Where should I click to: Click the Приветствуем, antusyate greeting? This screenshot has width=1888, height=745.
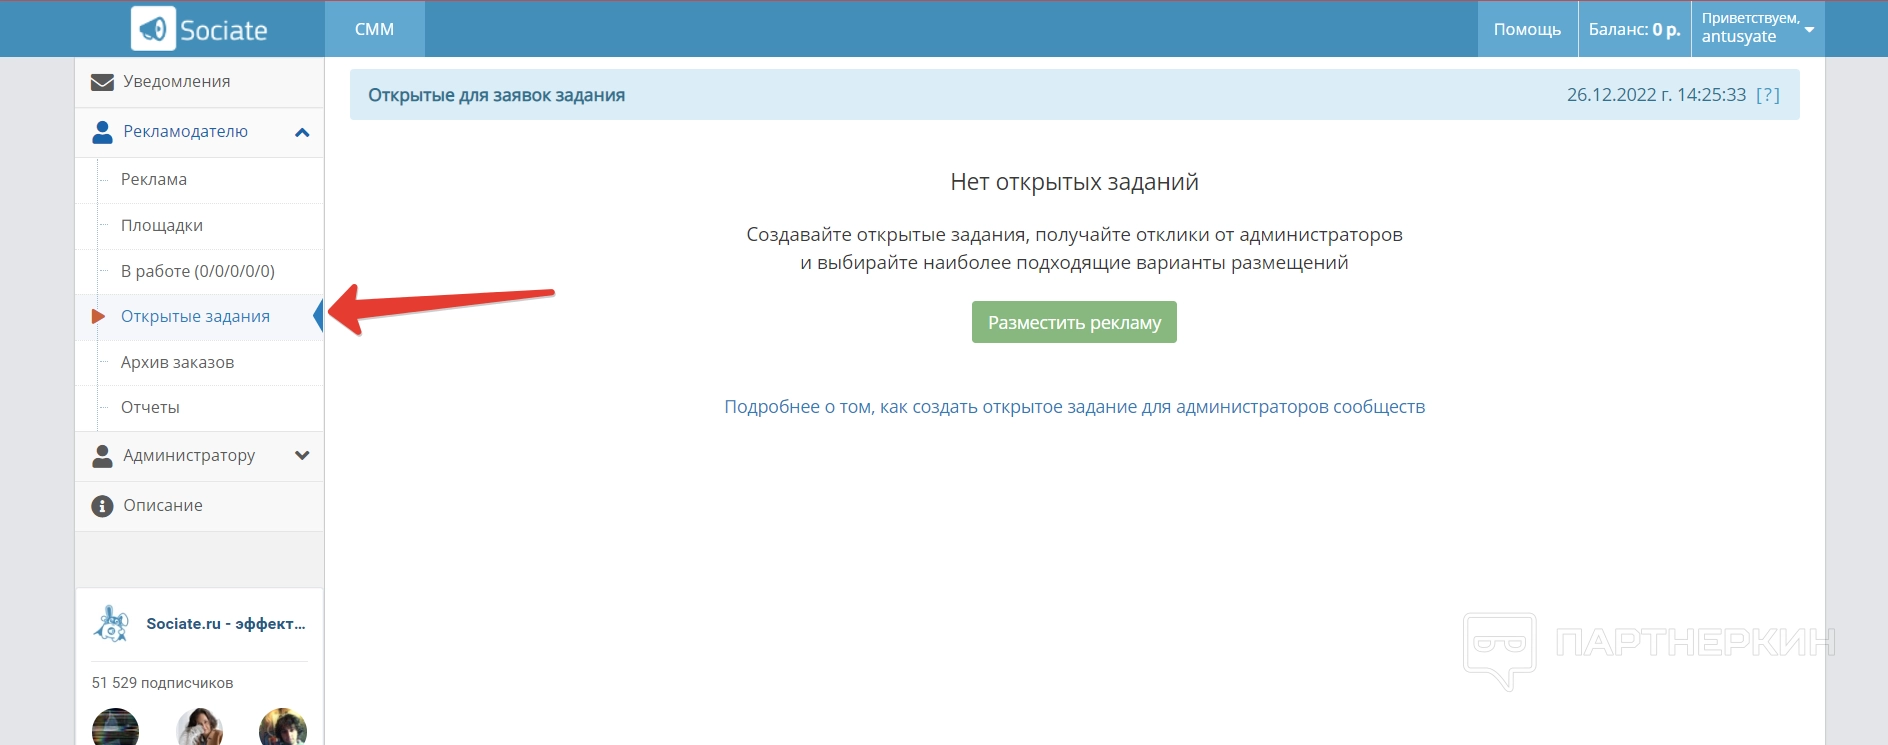click(1750, 28)
